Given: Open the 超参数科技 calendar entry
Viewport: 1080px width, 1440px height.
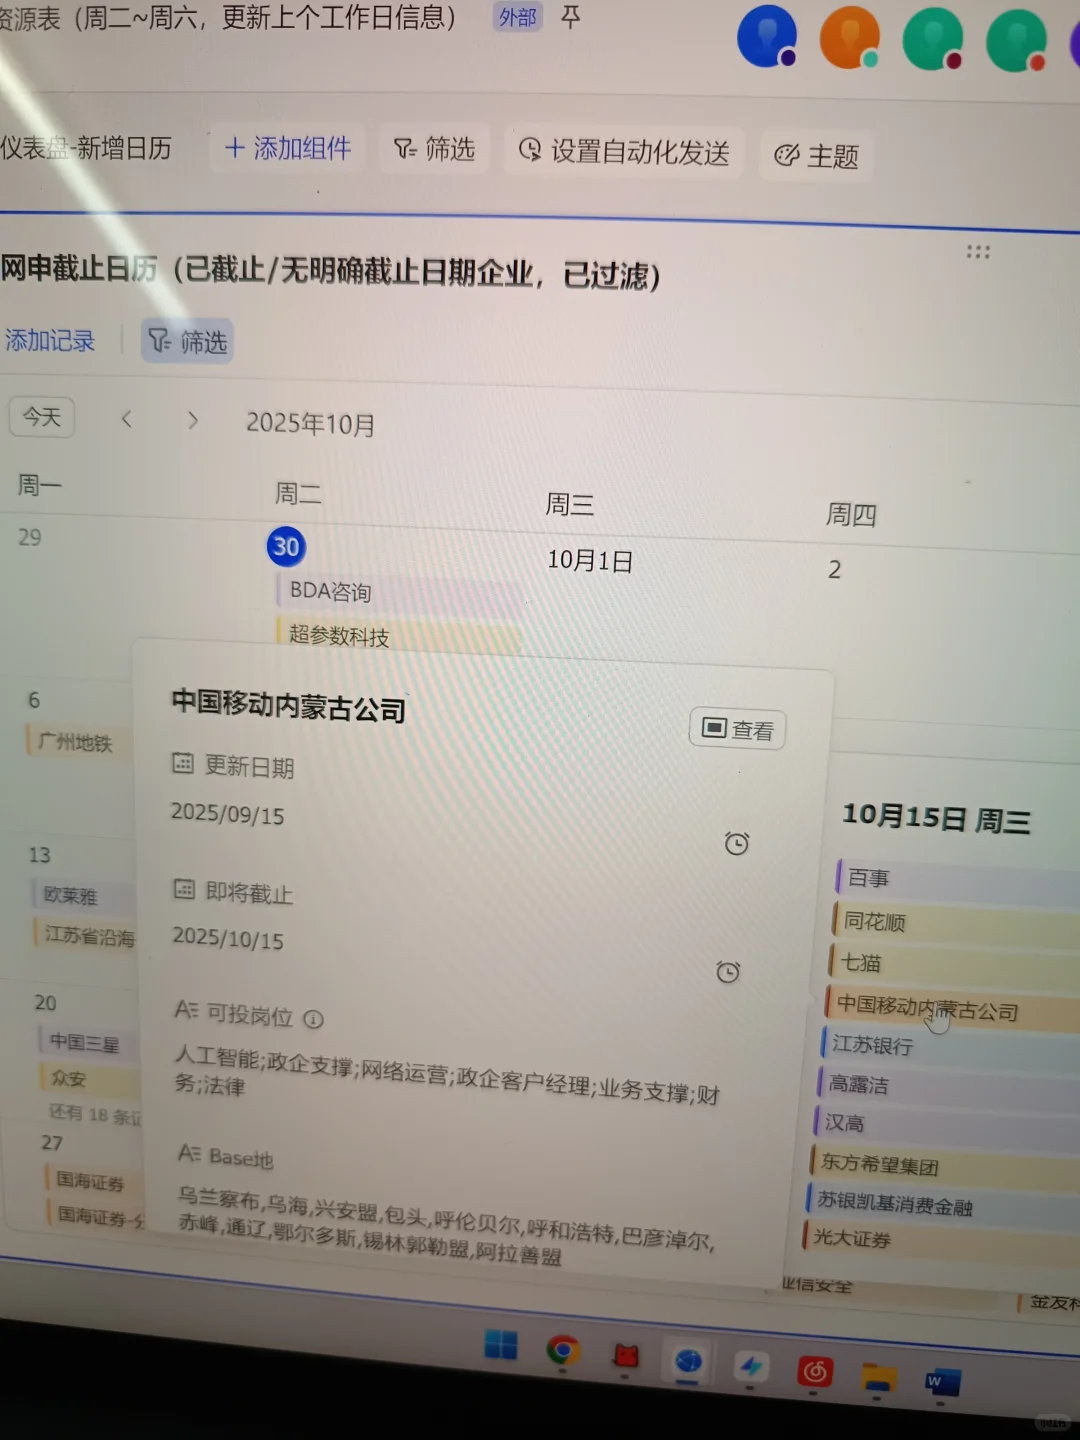Looking at the screenshot, I should (400, 635).
